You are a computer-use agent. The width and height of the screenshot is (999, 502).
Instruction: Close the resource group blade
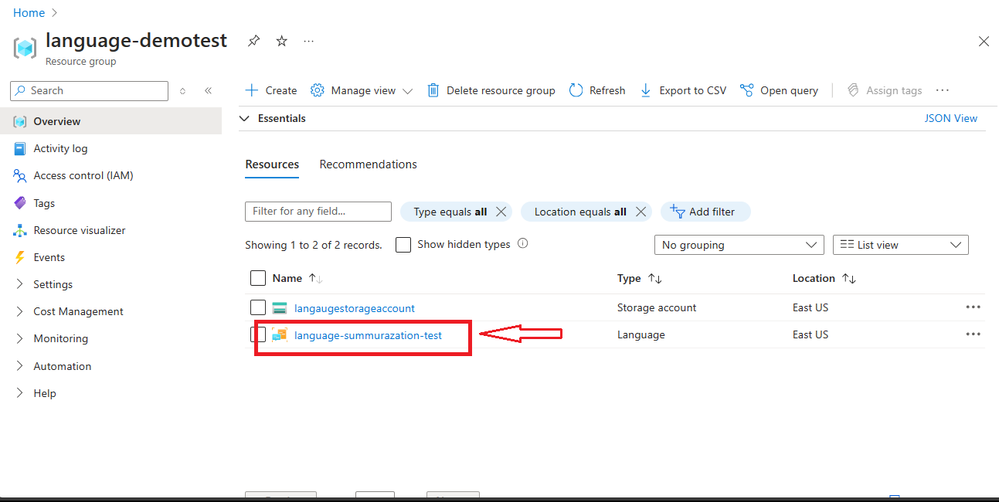coord(983,41)
